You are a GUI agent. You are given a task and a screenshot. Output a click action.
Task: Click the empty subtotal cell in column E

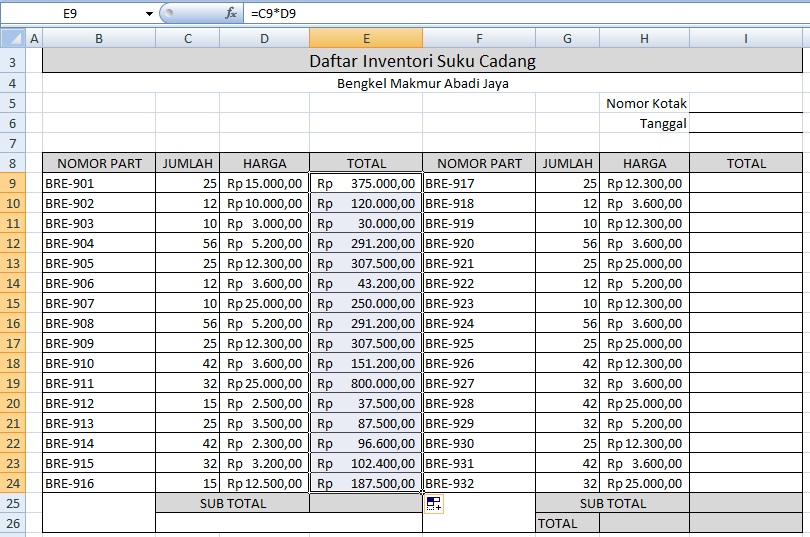click(366, 503)
